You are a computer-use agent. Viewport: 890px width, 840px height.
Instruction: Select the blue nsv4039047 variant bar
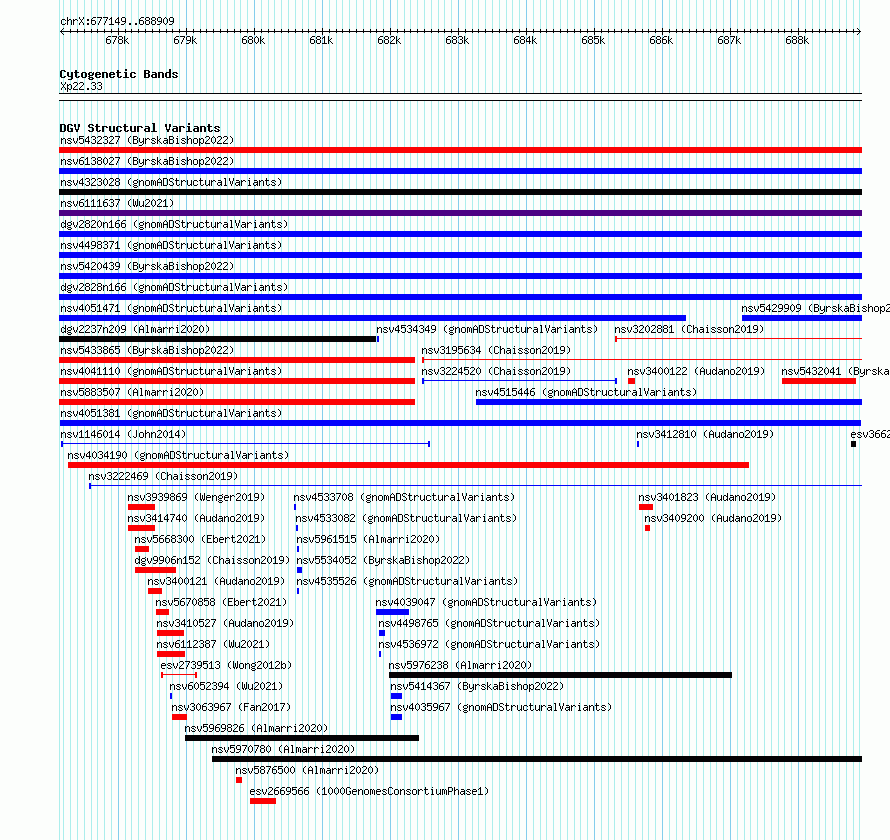(392, 612)
